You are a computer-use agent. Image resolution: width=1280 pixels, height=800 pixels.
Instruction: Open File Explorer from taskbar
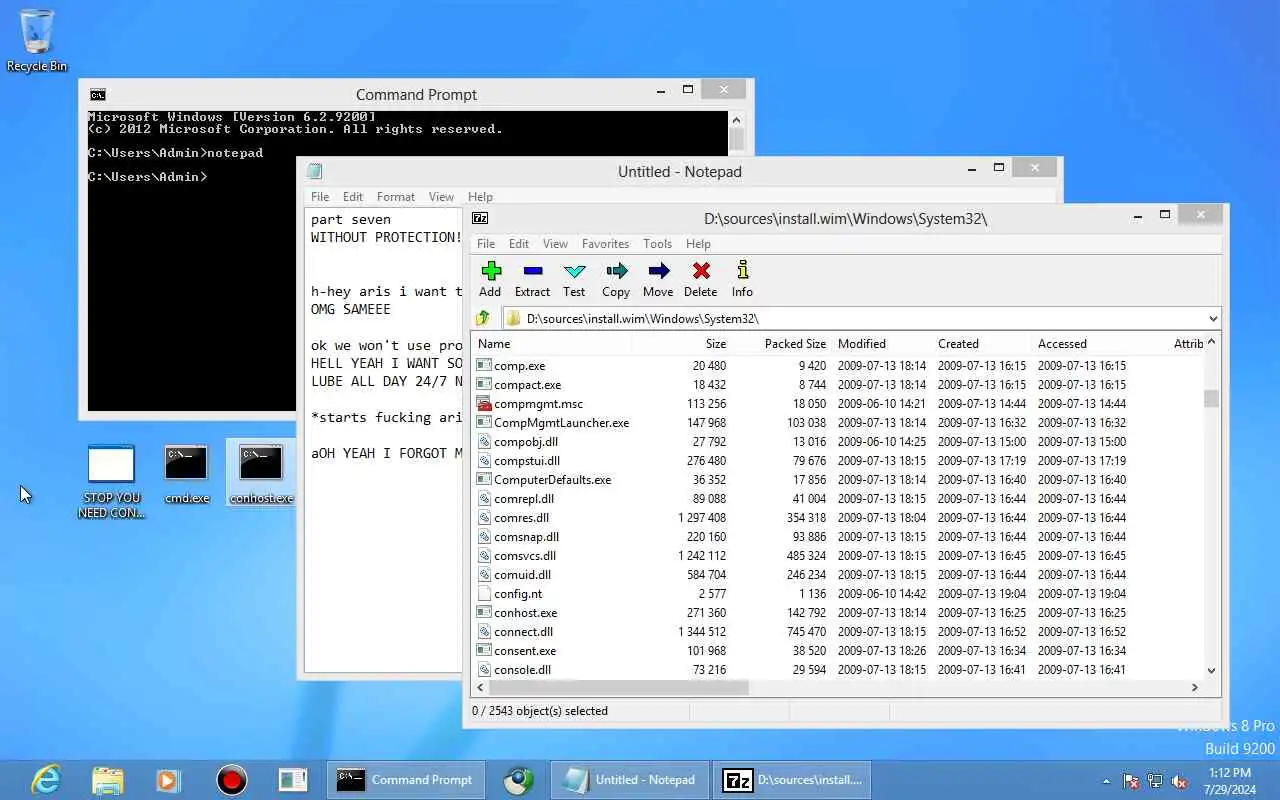tap(107, 780)
